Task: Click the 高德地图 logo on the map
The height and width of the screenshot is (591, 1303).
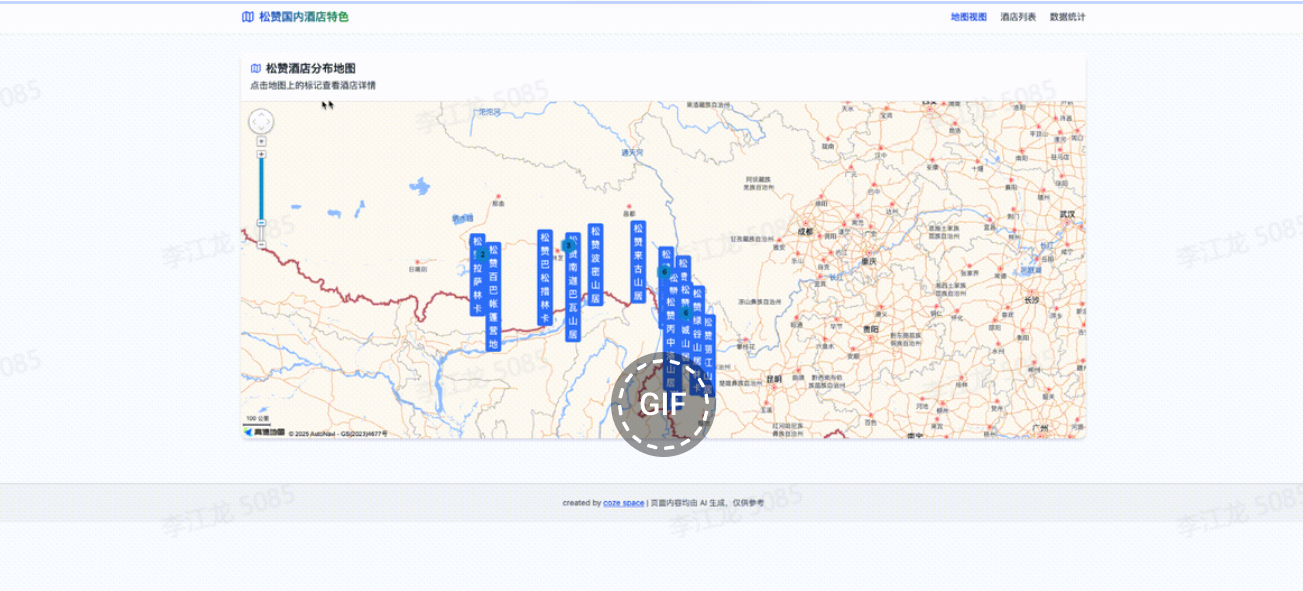Action: click(x=264, y=432)
